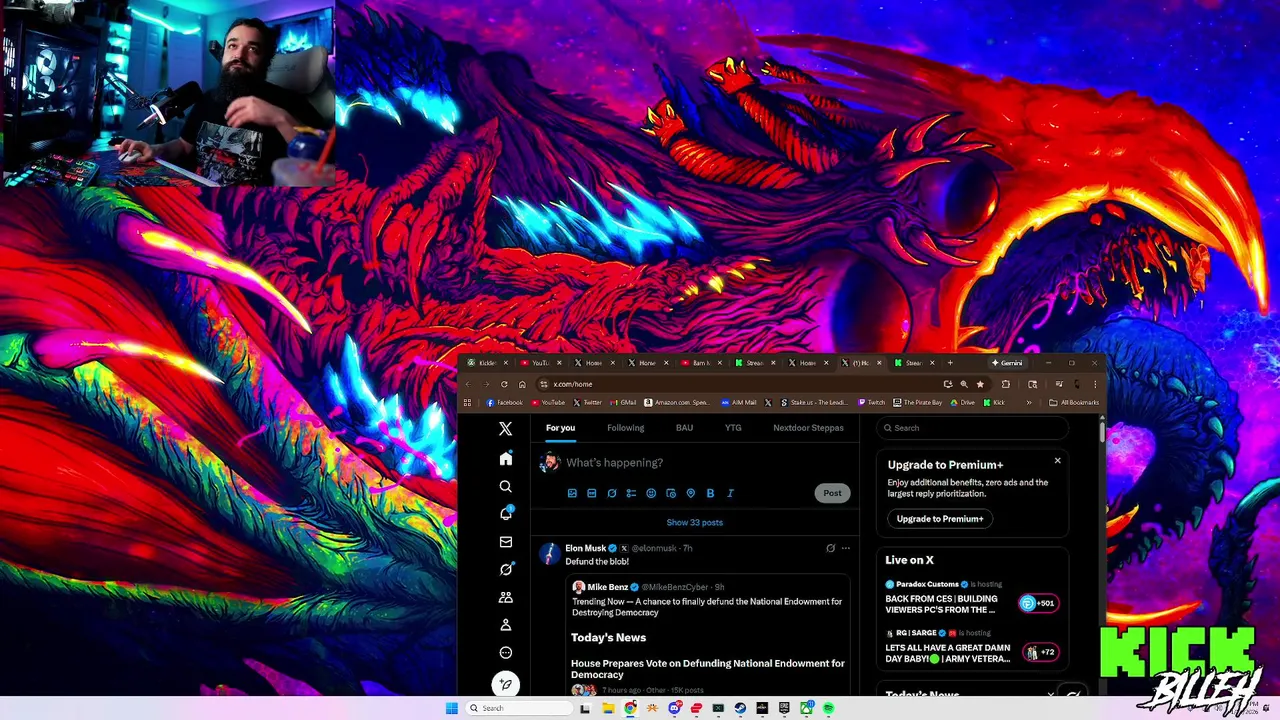
Task: Open Messages envelope icon in sidebar
Action: click(505, 541)
